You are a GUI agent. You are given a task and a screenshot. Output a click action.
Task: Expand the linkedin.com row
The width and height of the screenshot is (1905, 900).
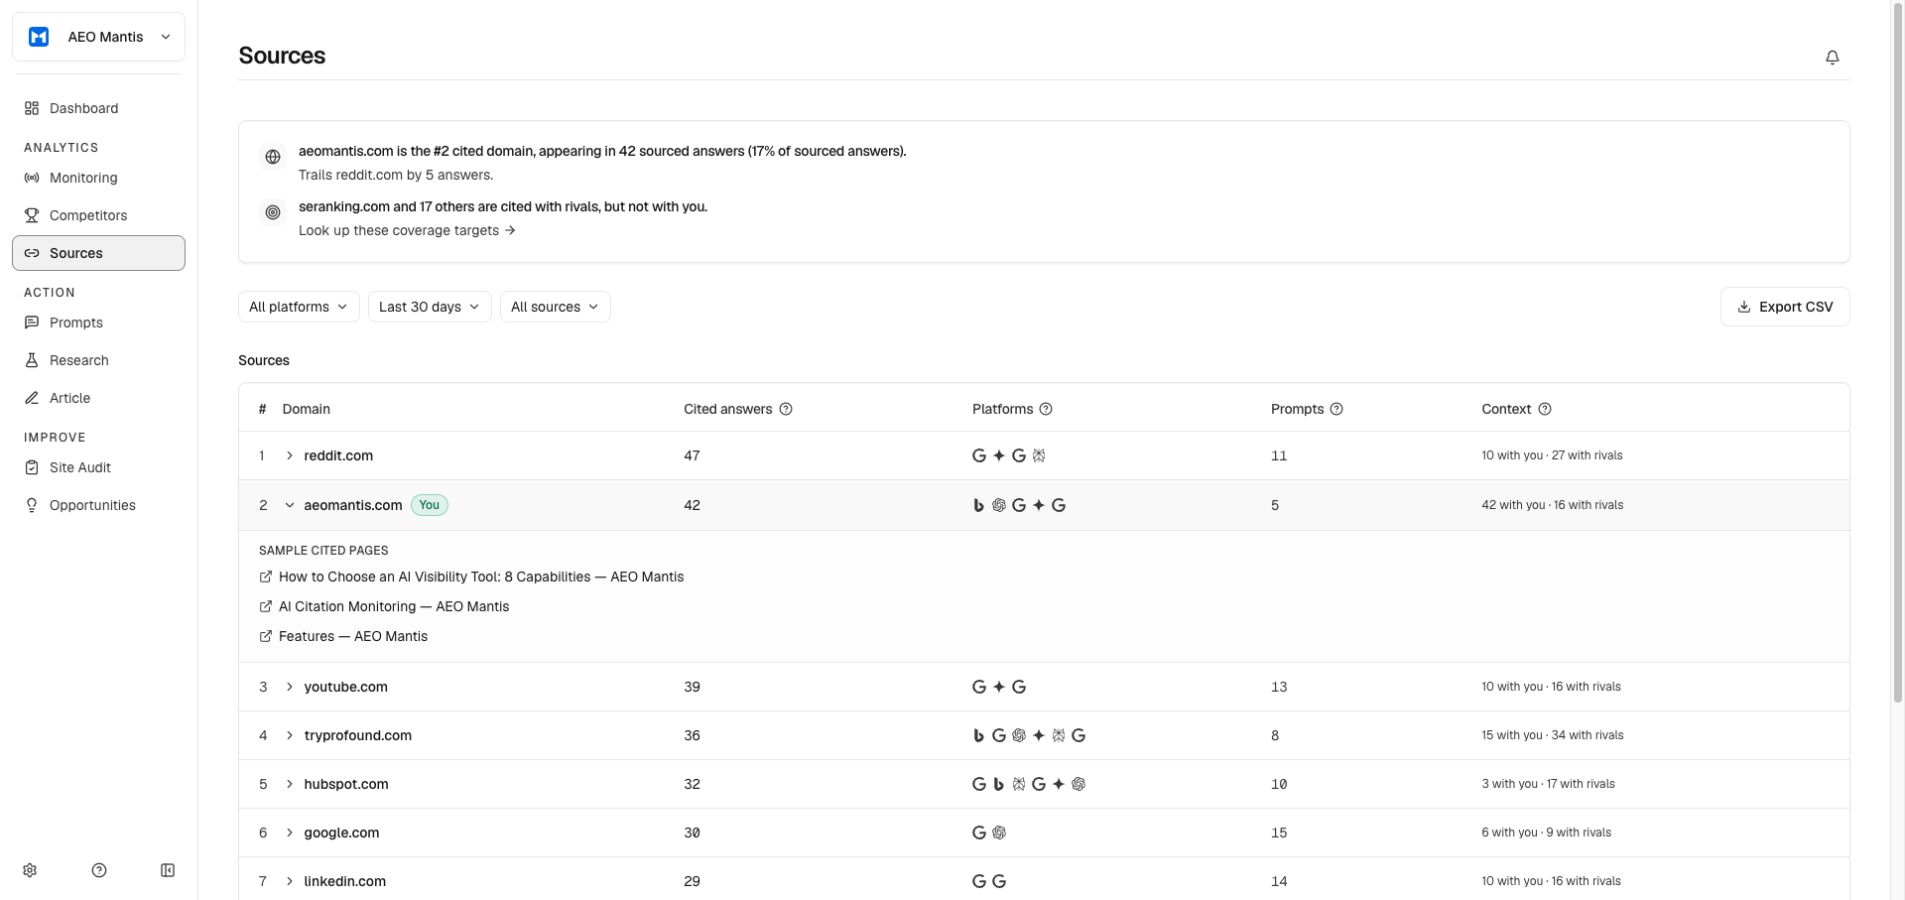point(289,881)
